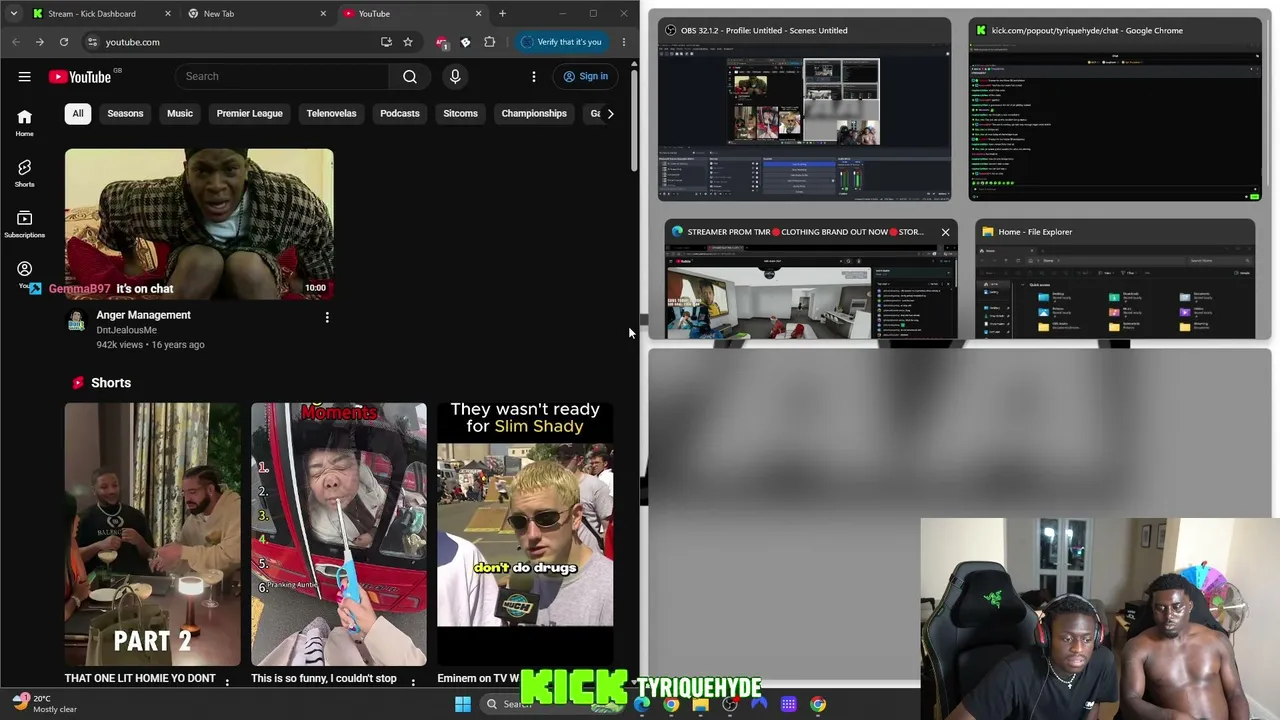The height and width of the screenshot is (720, 1280).
Task: Open the DntJealousMe channel name link
Action: [127, 330]
